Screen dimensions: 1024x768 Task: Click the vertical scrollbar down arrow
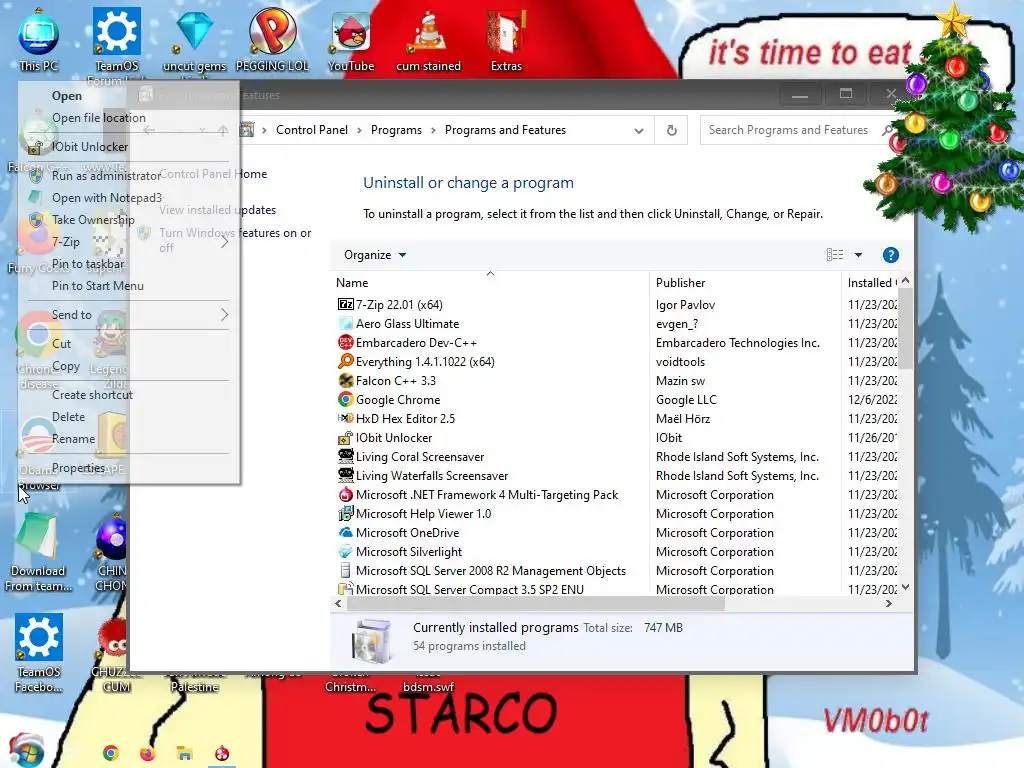click(905, 587)
